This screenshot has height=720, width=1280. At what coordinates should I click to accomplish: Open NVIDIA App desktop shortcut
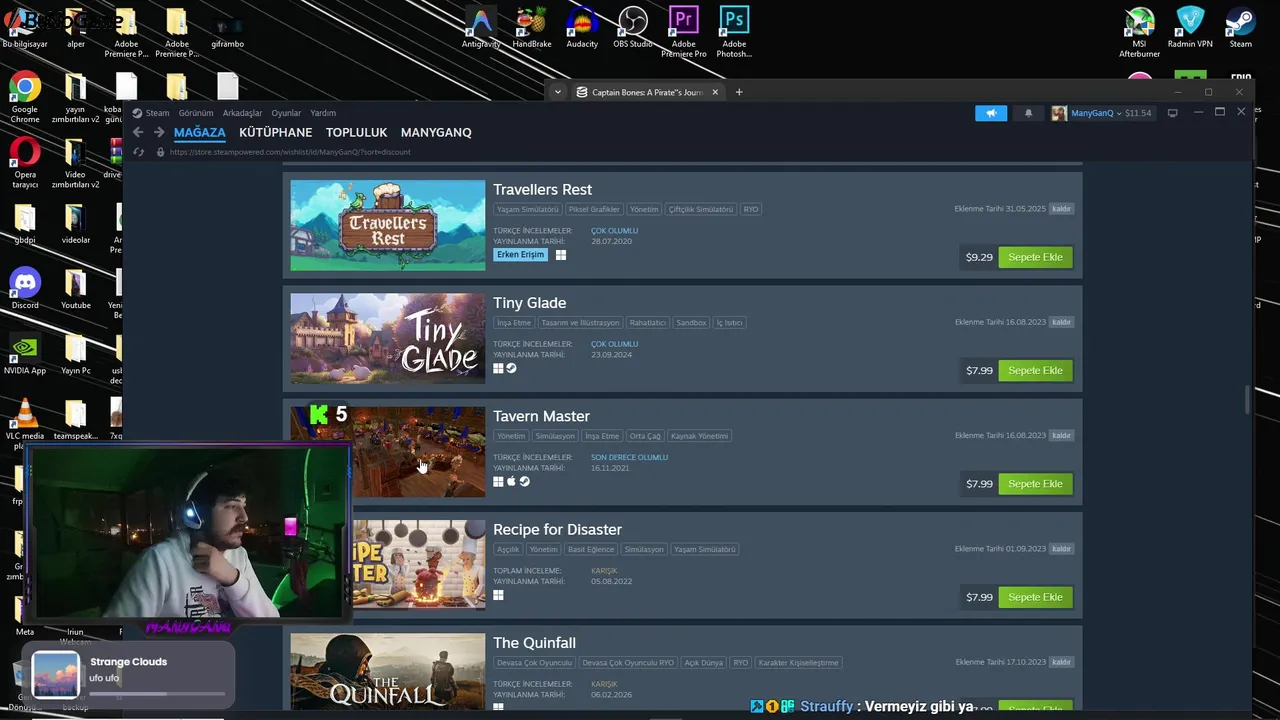(x=25, y=352)
